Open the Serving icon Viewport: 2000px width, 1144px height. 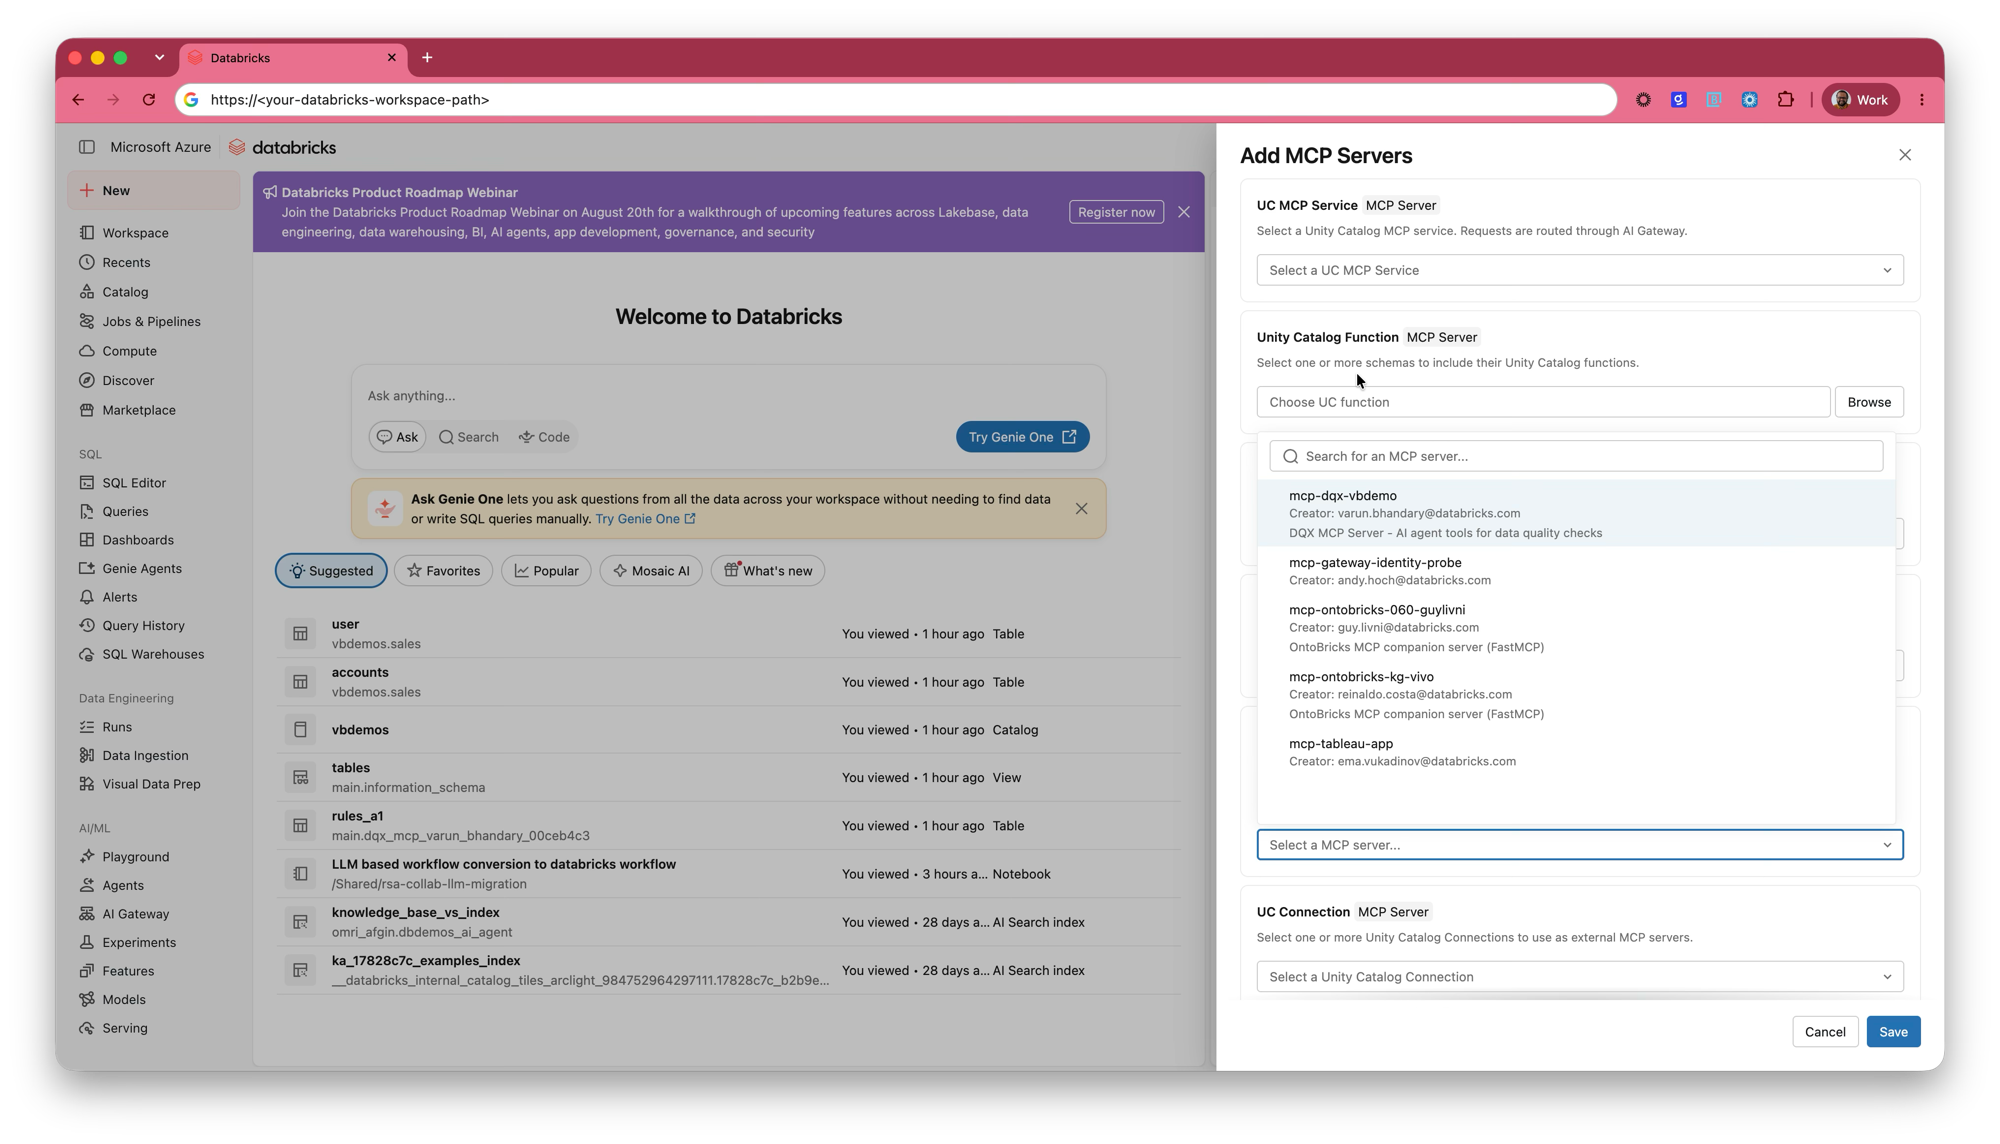coord(87,1028)
